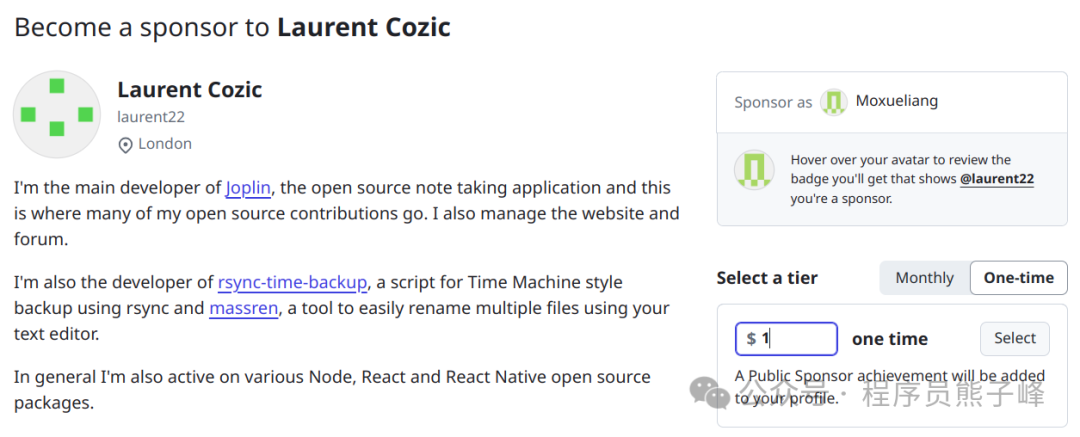Click the 'one time' label next to amount
This screenshot has height=437, width=1080.
[890, 339]
